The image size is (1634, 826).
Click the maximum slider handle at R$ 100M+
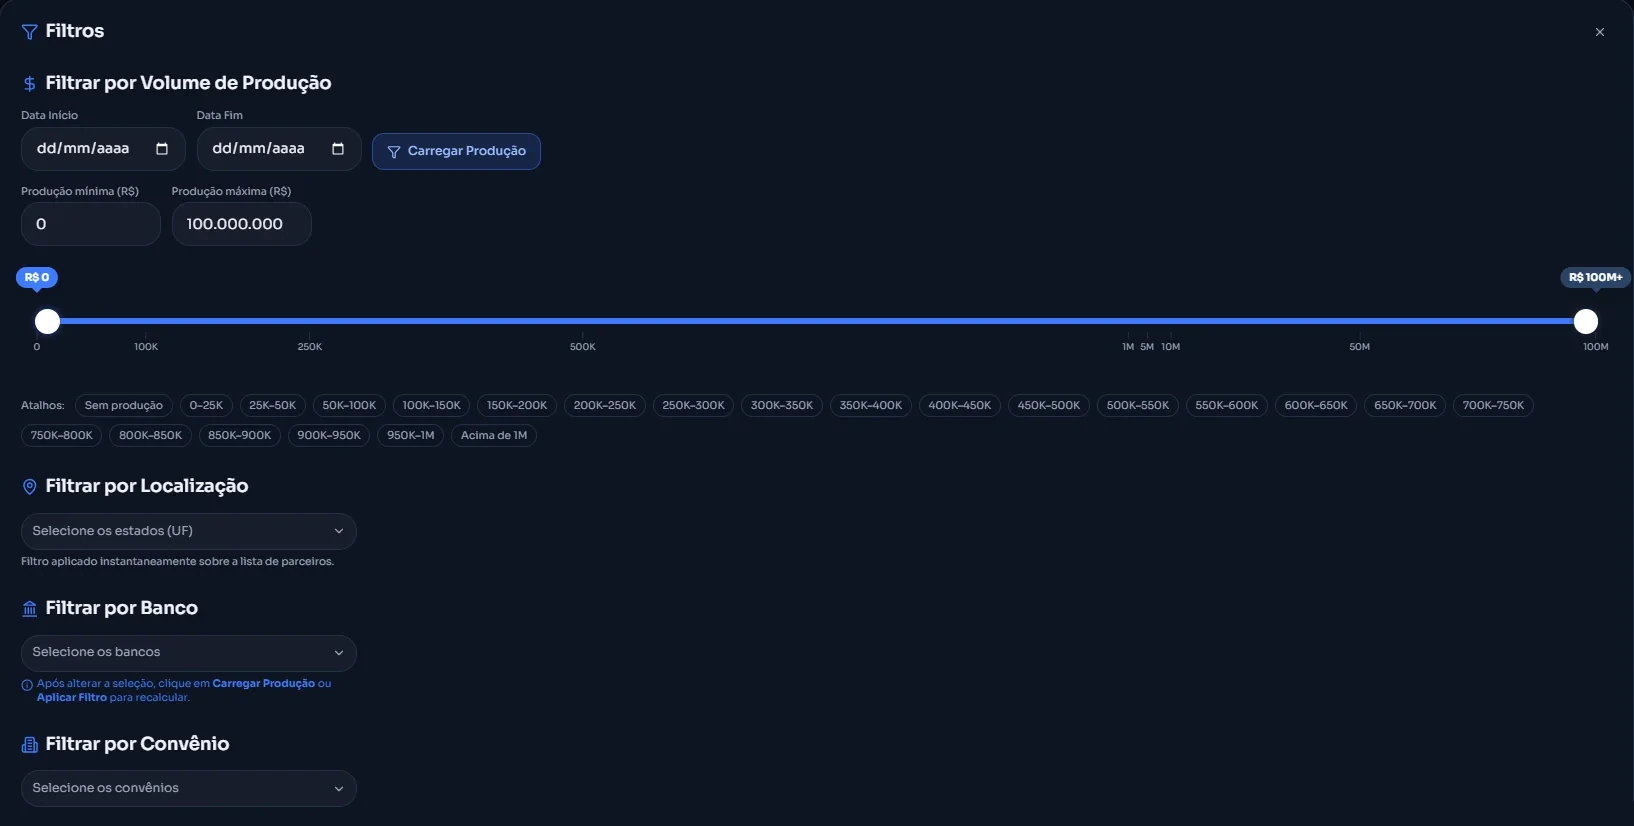[x=1586, y=321]
